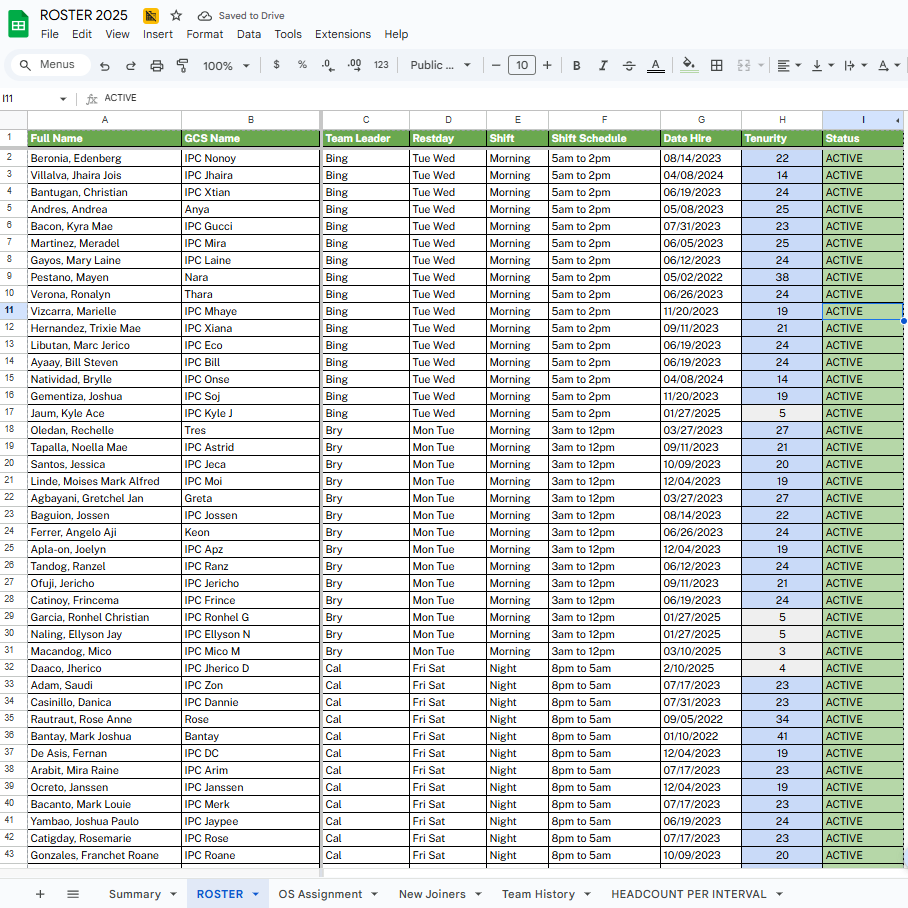The image size is (908, 908).
Task: Open the Name Box dropdown arrow
Action: pyautogui.click(x=63, y=99)
